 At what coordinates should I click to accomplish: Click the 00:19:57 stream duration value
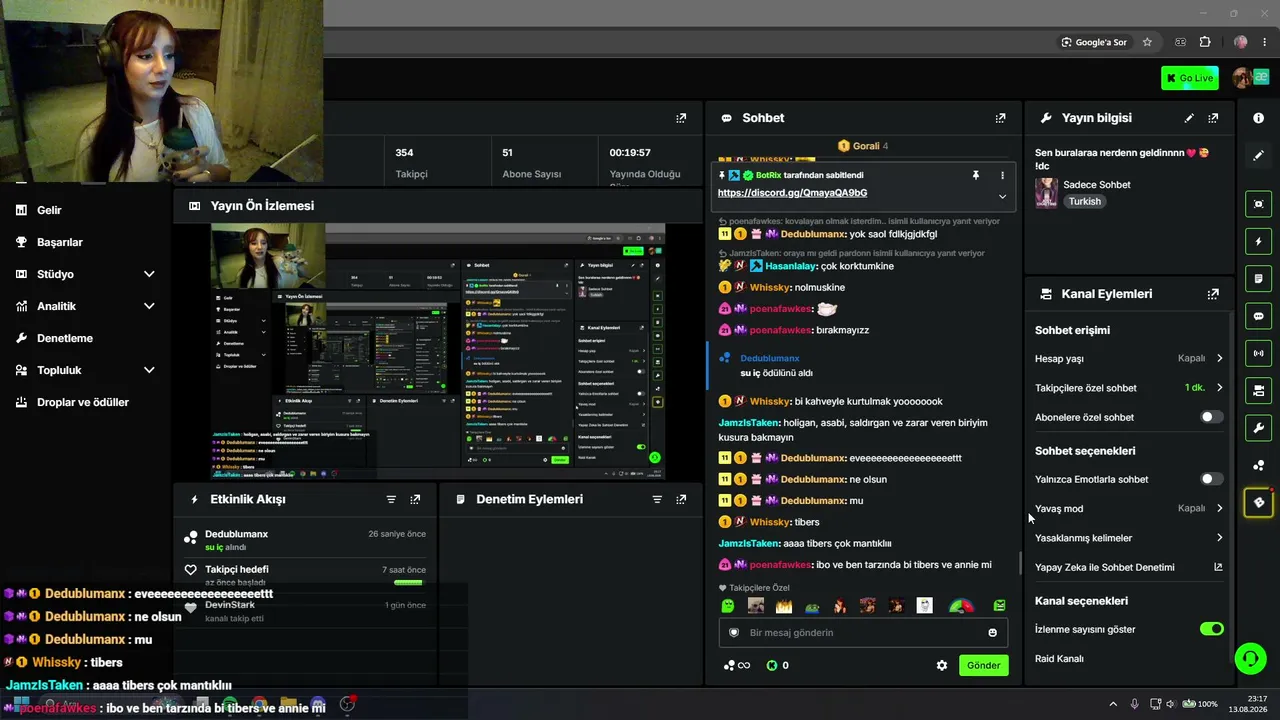[630, 153]
